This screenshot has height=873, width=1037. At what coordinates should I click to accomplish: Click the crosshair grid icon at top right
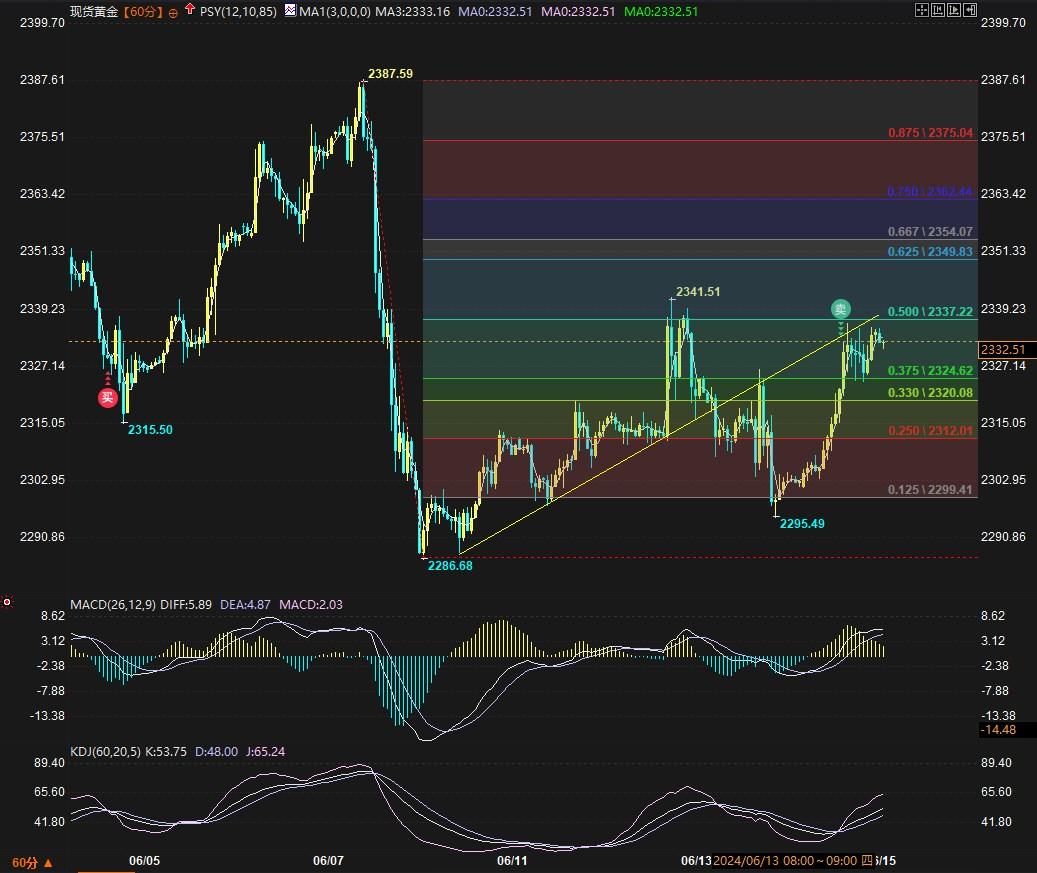point(920,10)
